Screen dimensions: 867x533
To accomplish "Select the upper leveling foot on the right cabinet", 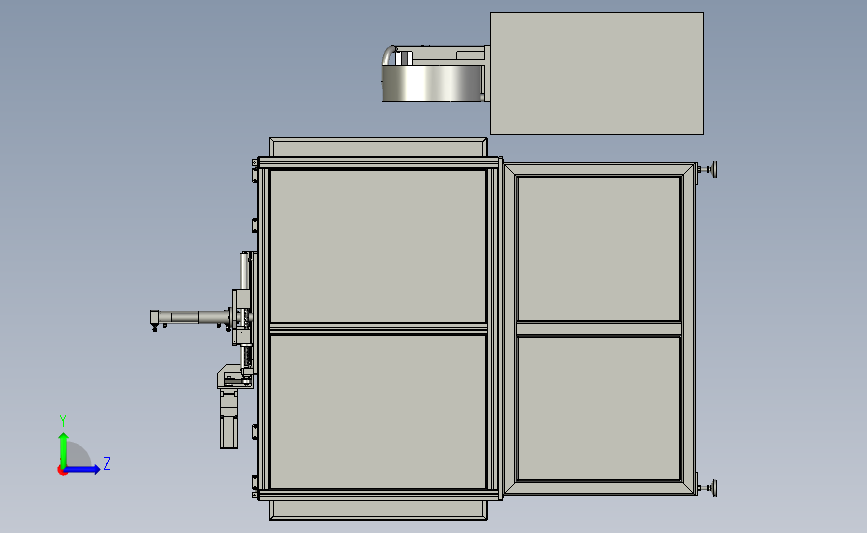I will coord(708,169).
